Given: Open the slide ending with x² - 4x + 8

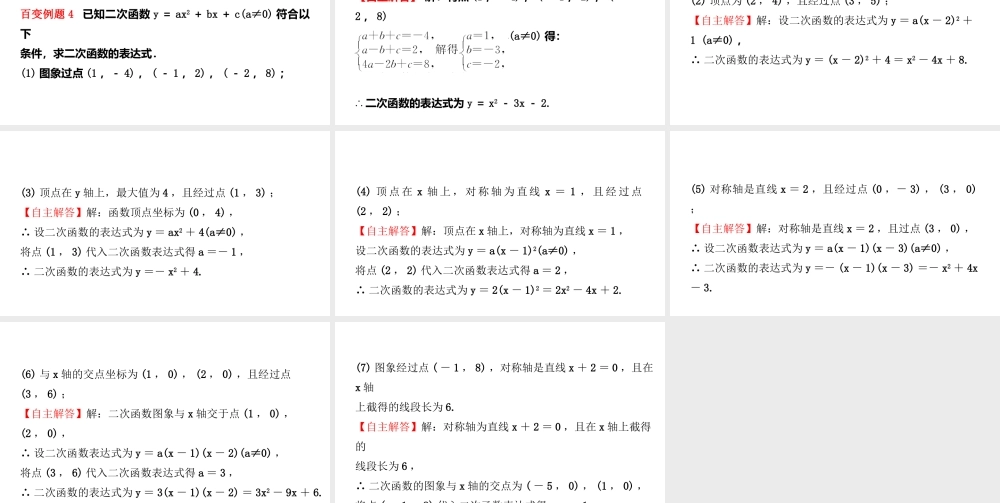Looking at the screenshot, I should (835, 62).
